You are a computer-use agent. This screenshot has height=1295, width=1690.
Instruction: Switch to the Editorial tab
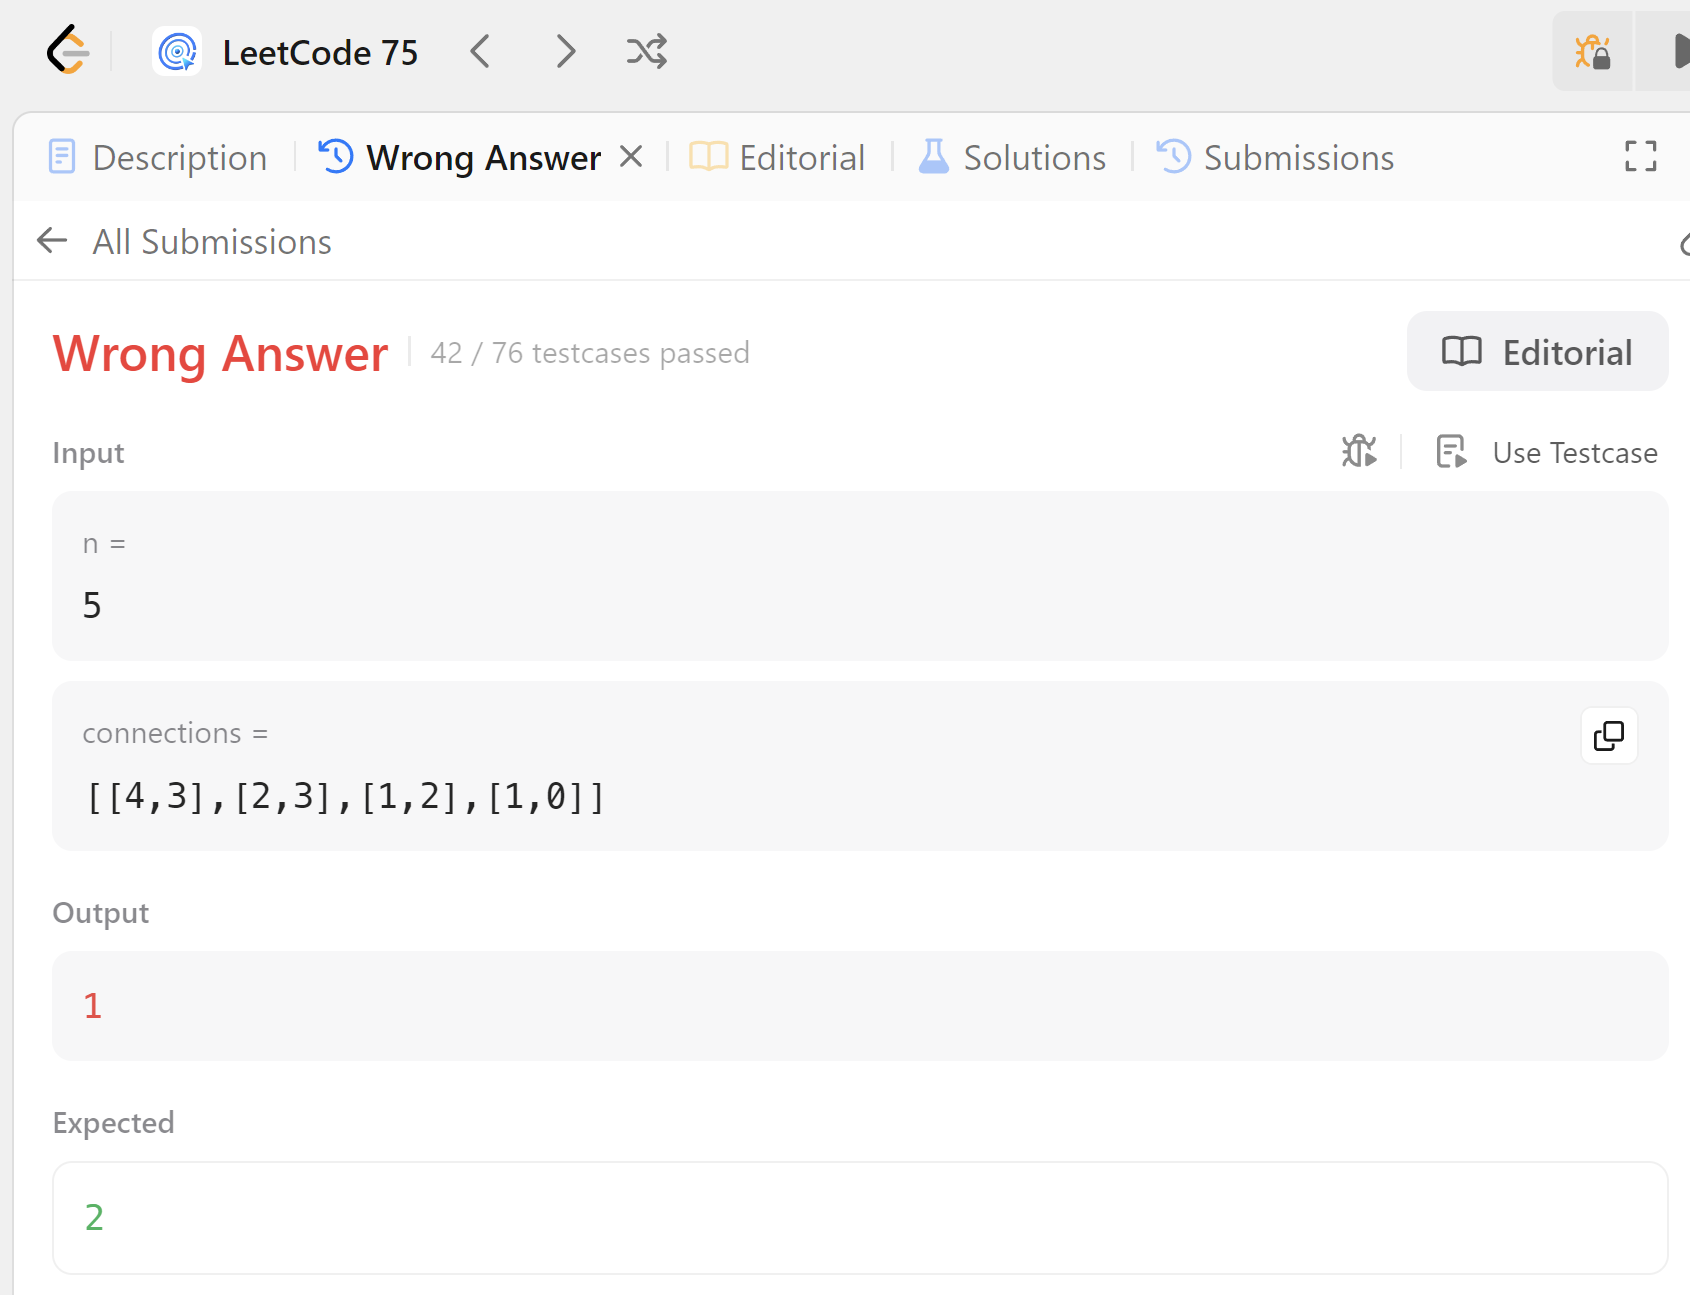[x=777, y=158]
